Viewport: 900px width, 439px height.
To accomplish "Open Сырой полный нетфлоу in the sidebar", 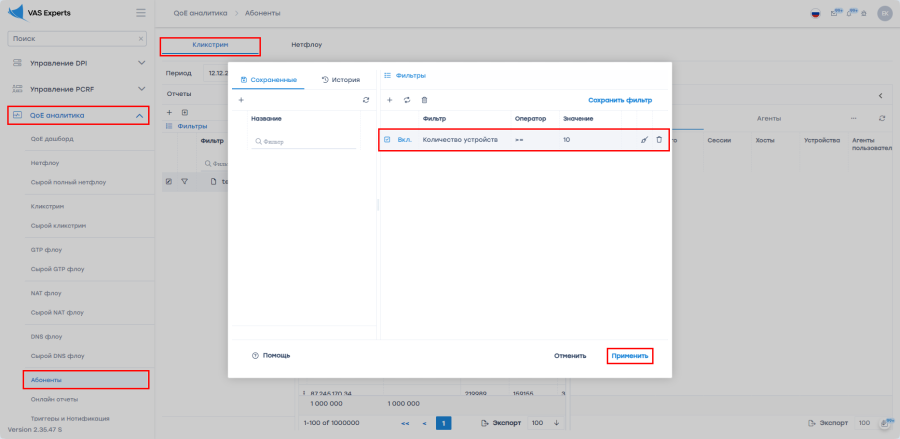I will click(68, 182).
